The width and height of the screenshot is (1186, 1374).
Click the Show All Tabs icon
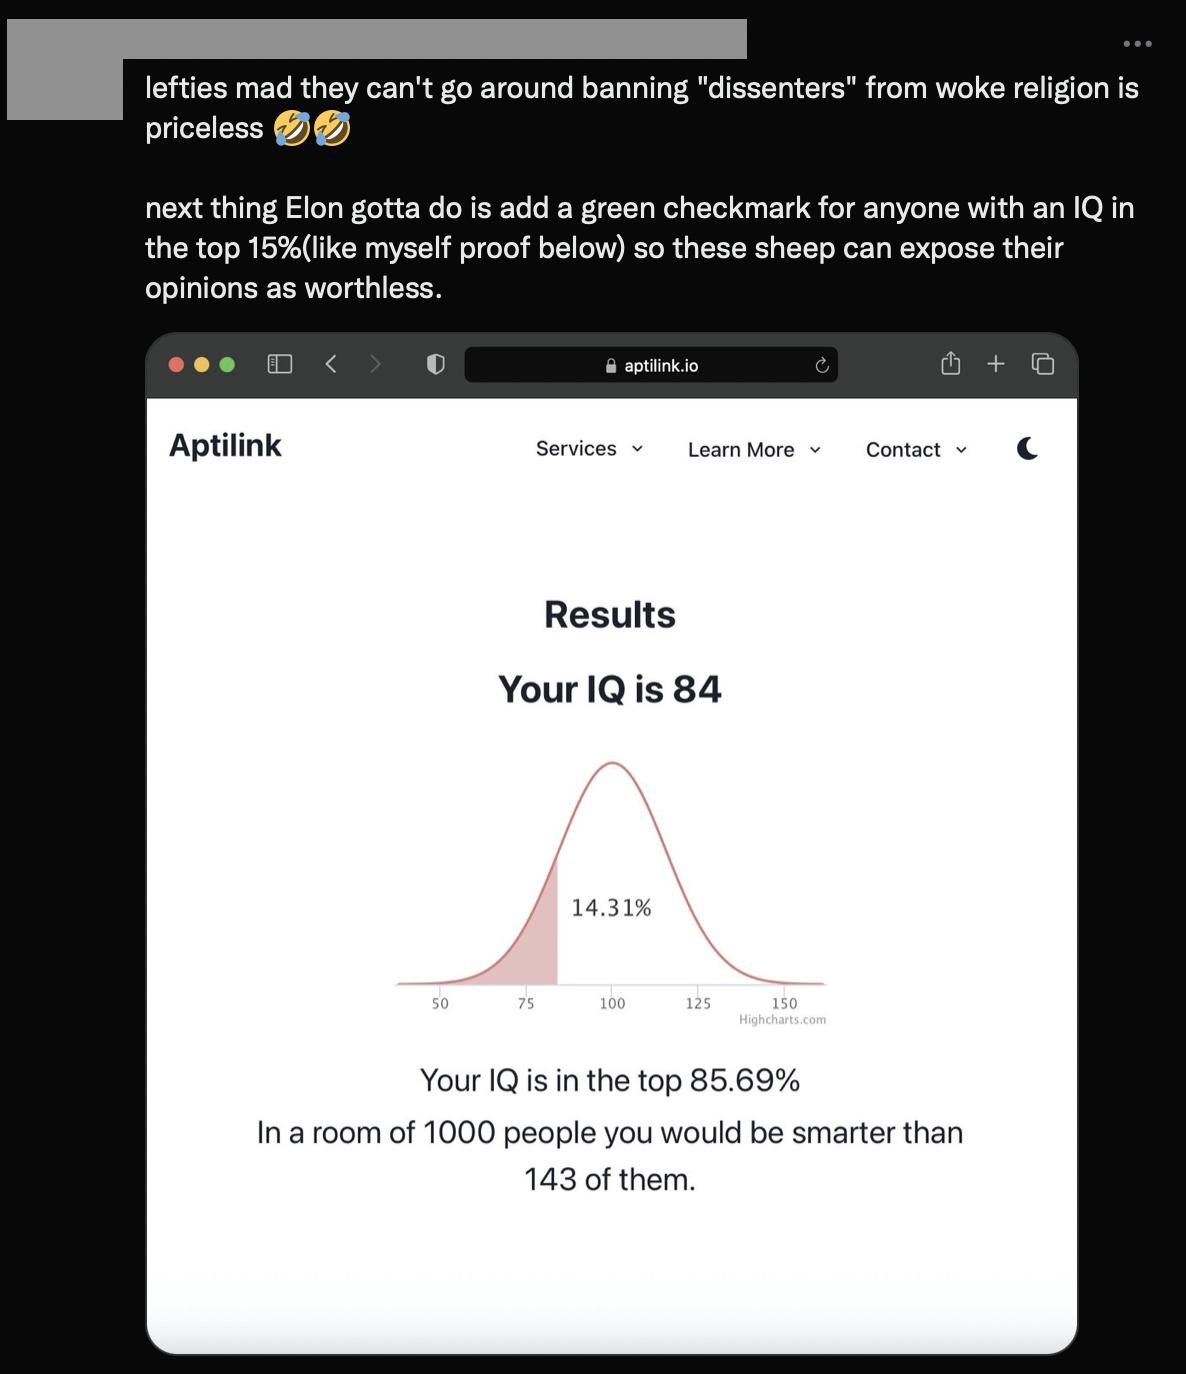1041,364
